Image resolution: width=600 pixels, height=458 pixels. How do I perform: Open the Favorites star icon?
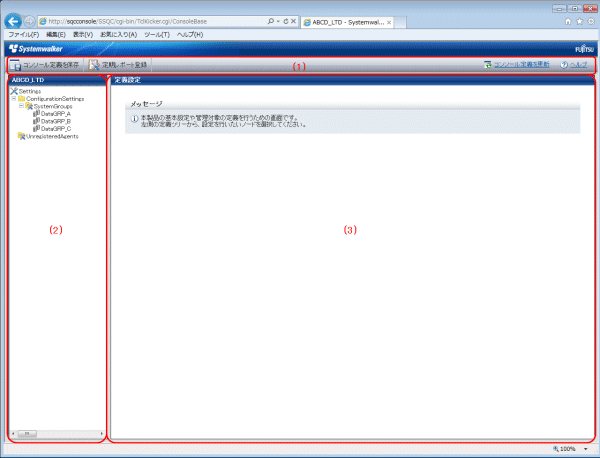coord(580,21)
